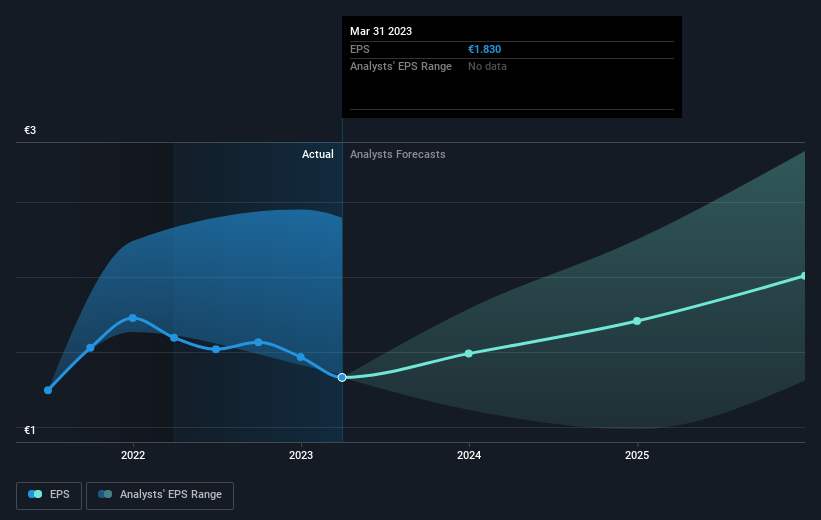Click the Analysts Forecasts section label
The height and width of the screenshot is (520, 821).
click(398, 154)
